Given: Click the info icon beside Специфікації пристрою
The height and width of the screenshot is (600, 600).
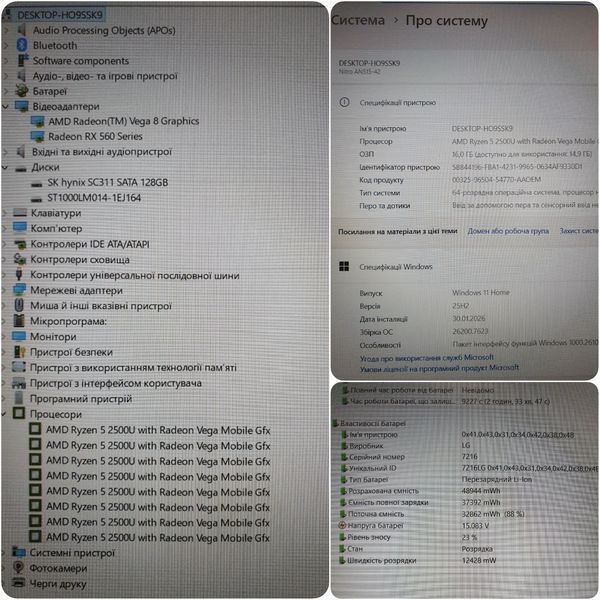Looking at the screenshot, I should (344, 102).
